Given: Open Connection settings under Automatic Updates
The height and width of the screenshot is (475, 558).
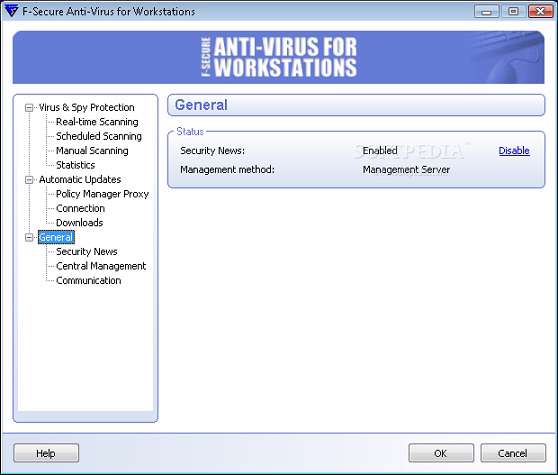Looking at the screenshot, I should click(x=80, y=209).
